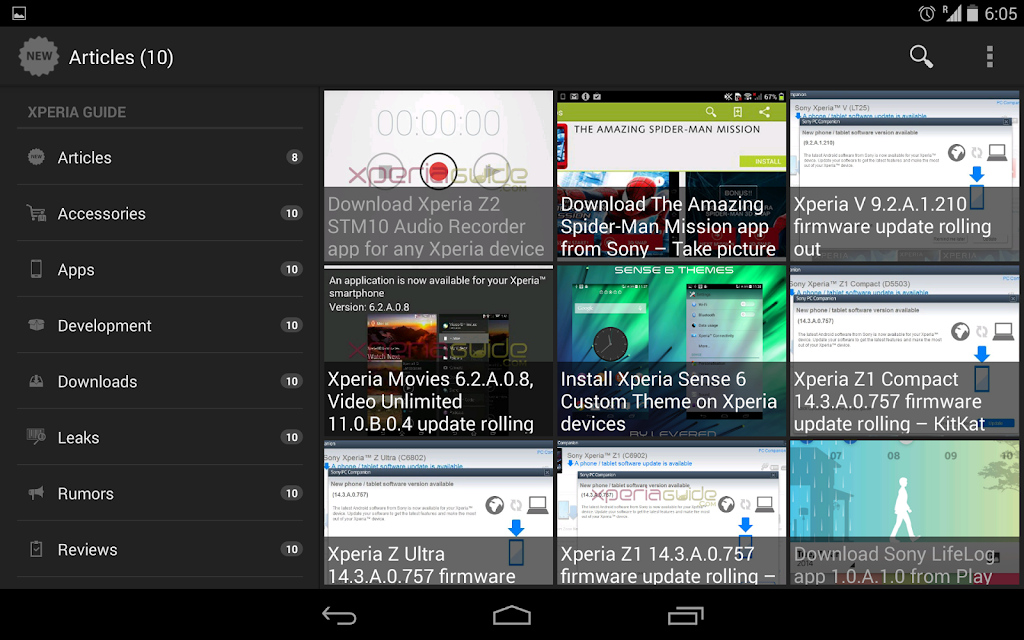Click the Downloads tray icon

[37, 381]
